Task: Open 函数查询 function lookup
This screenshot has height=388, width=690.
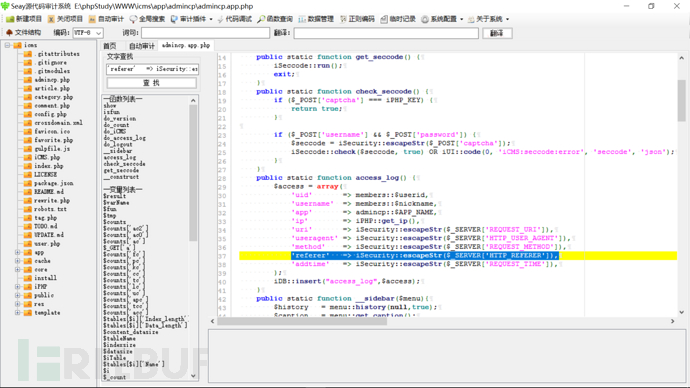Action: coord(275,19)
